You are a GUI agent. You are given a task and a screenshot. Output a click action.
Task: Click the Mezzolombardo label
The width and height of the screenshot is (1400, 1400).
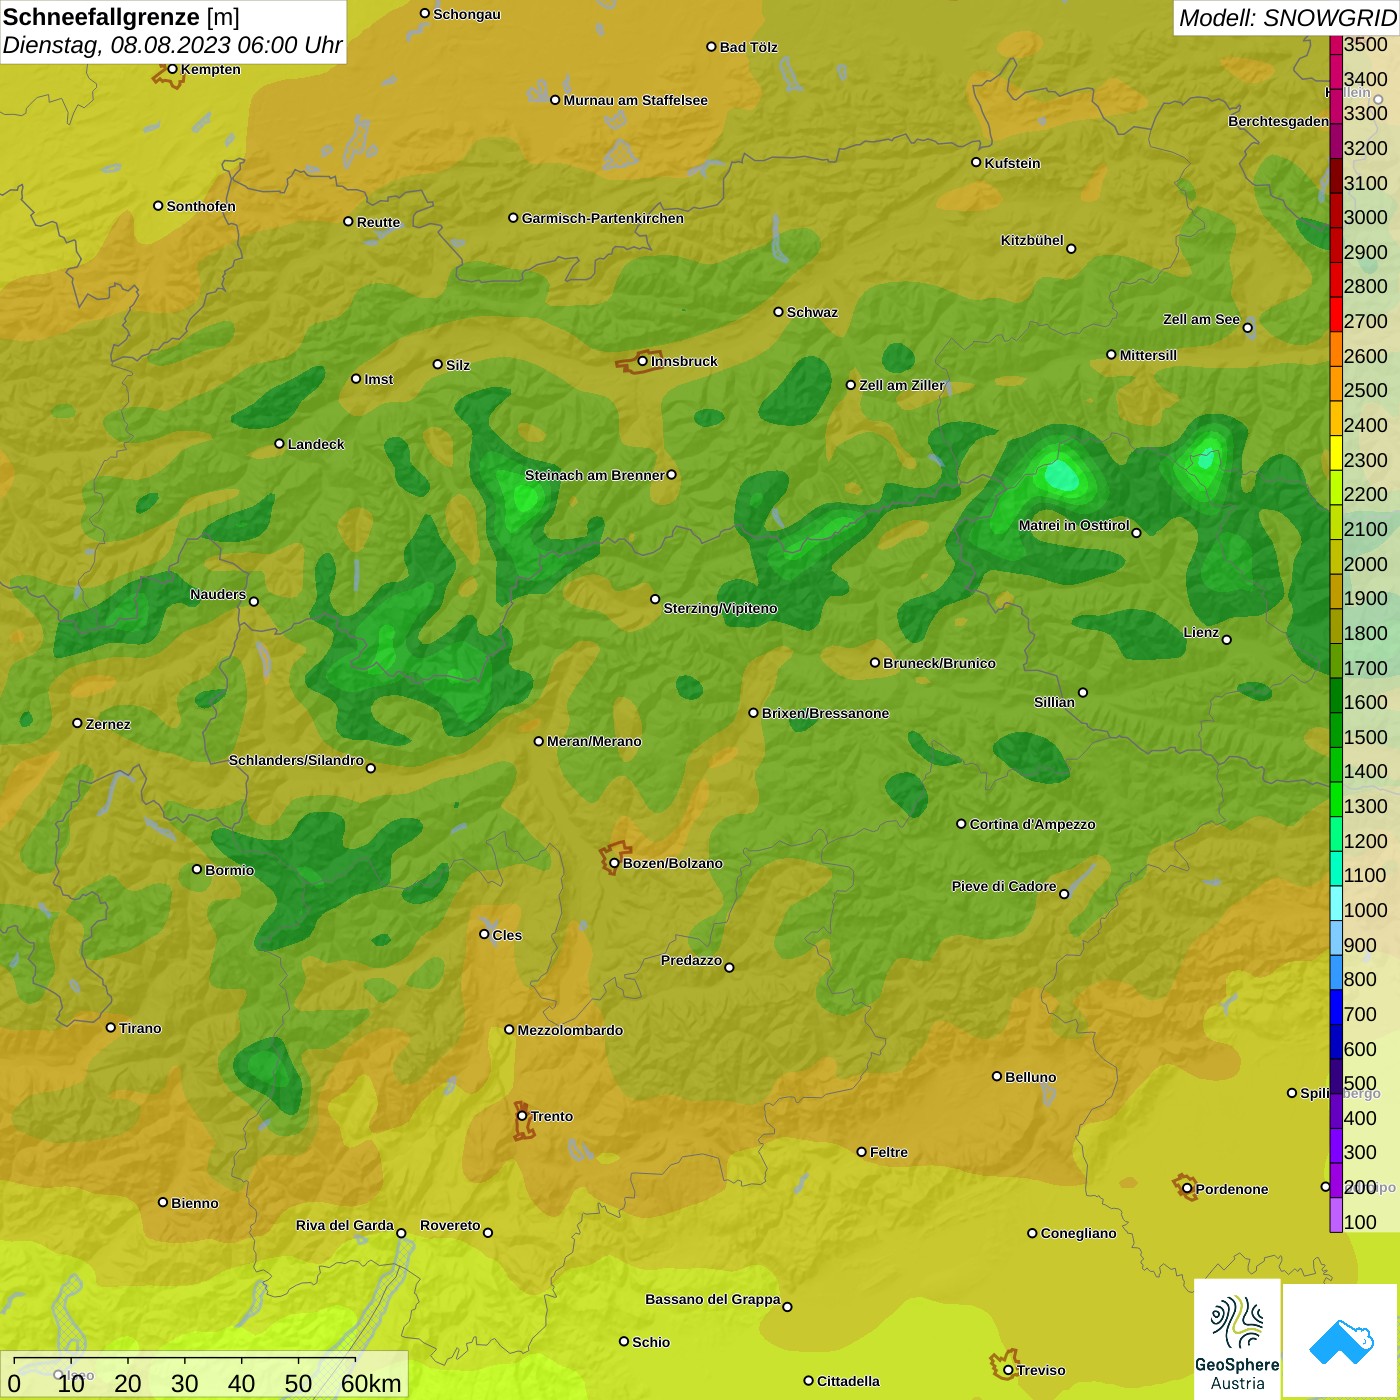point(570,1030)
